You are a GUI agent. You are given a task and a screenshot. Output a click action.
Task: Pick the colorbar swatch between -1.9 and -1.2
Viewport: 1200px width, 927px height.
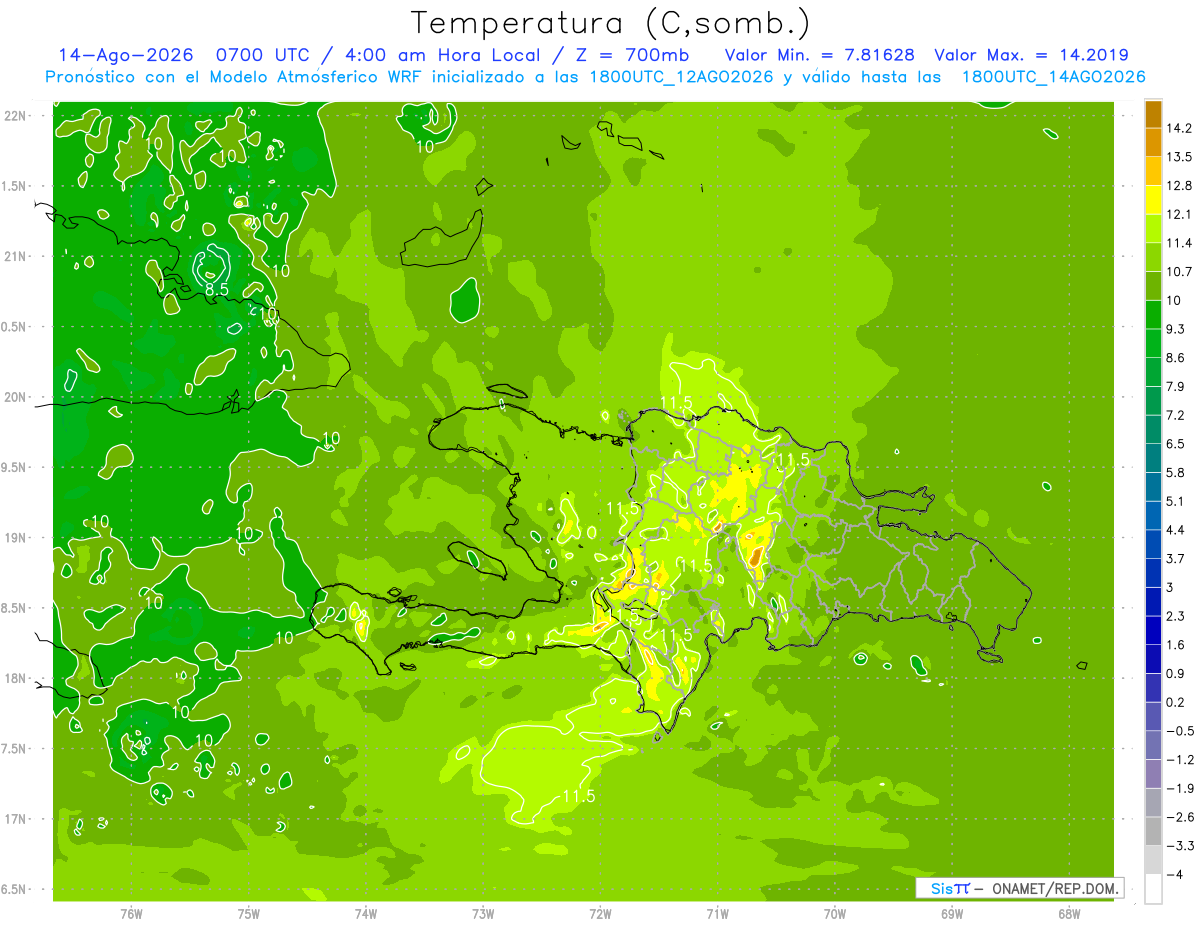[x=1153, y=774]
